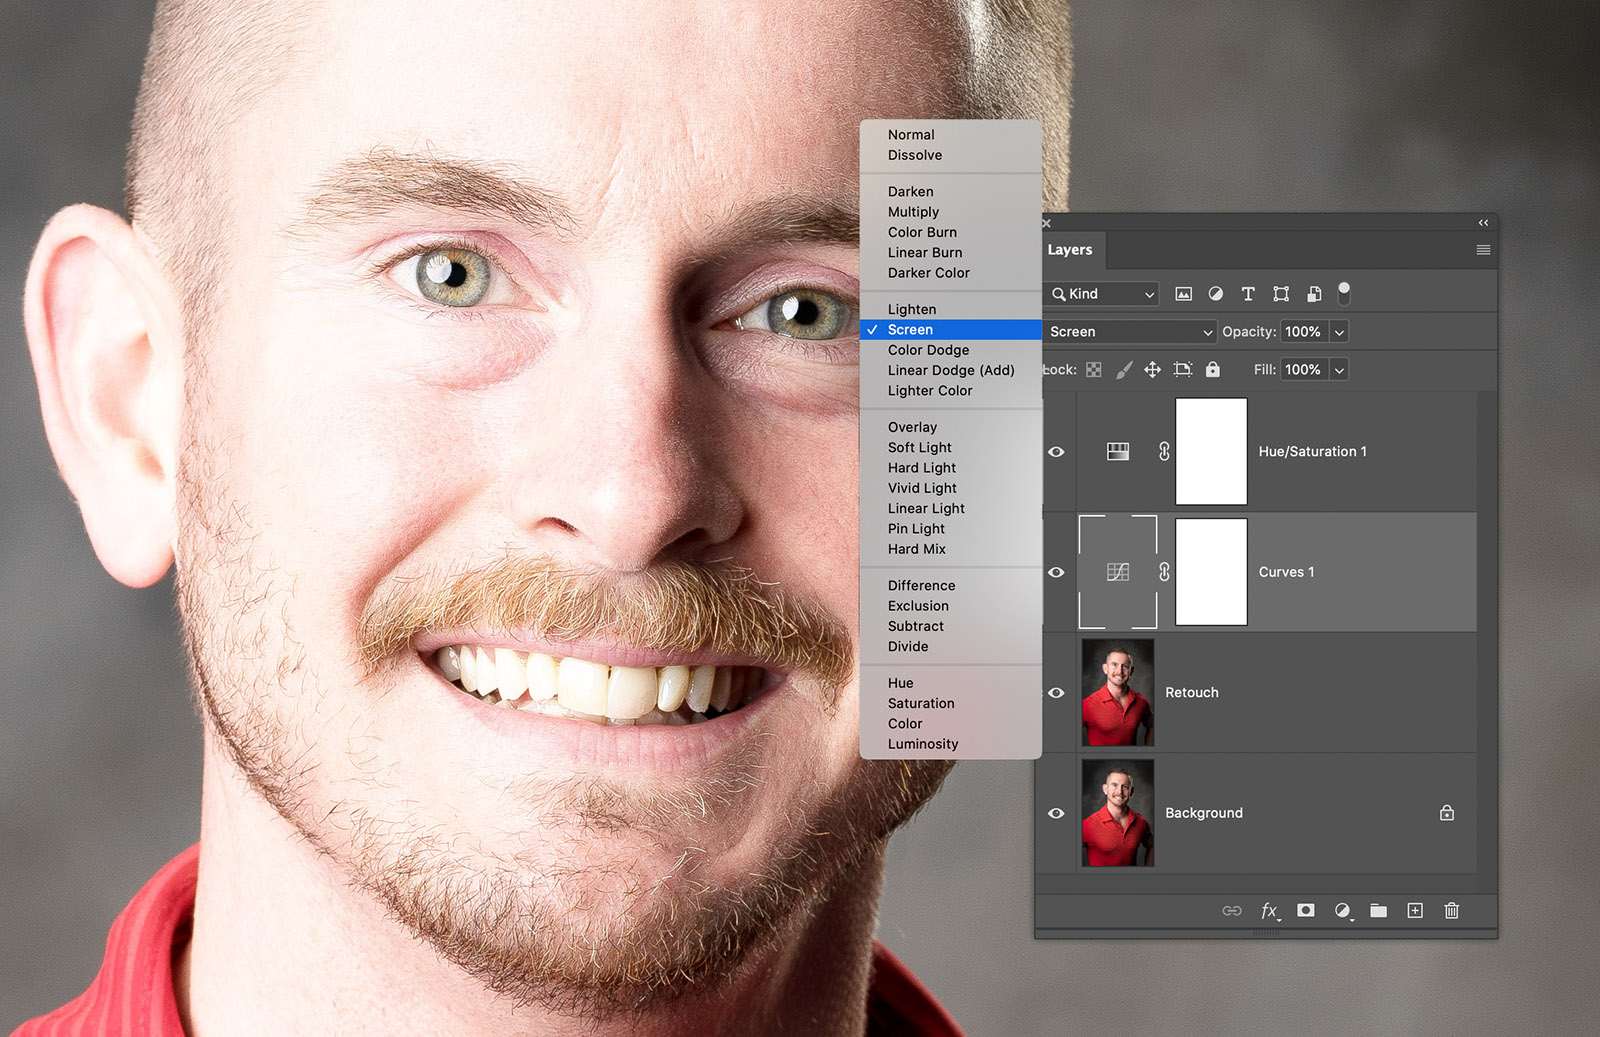Open the fx layer style icon
Image resolution: width=1600 pixels, height=1037 pixels.
pyautogui.click(x=1269, y=910)
